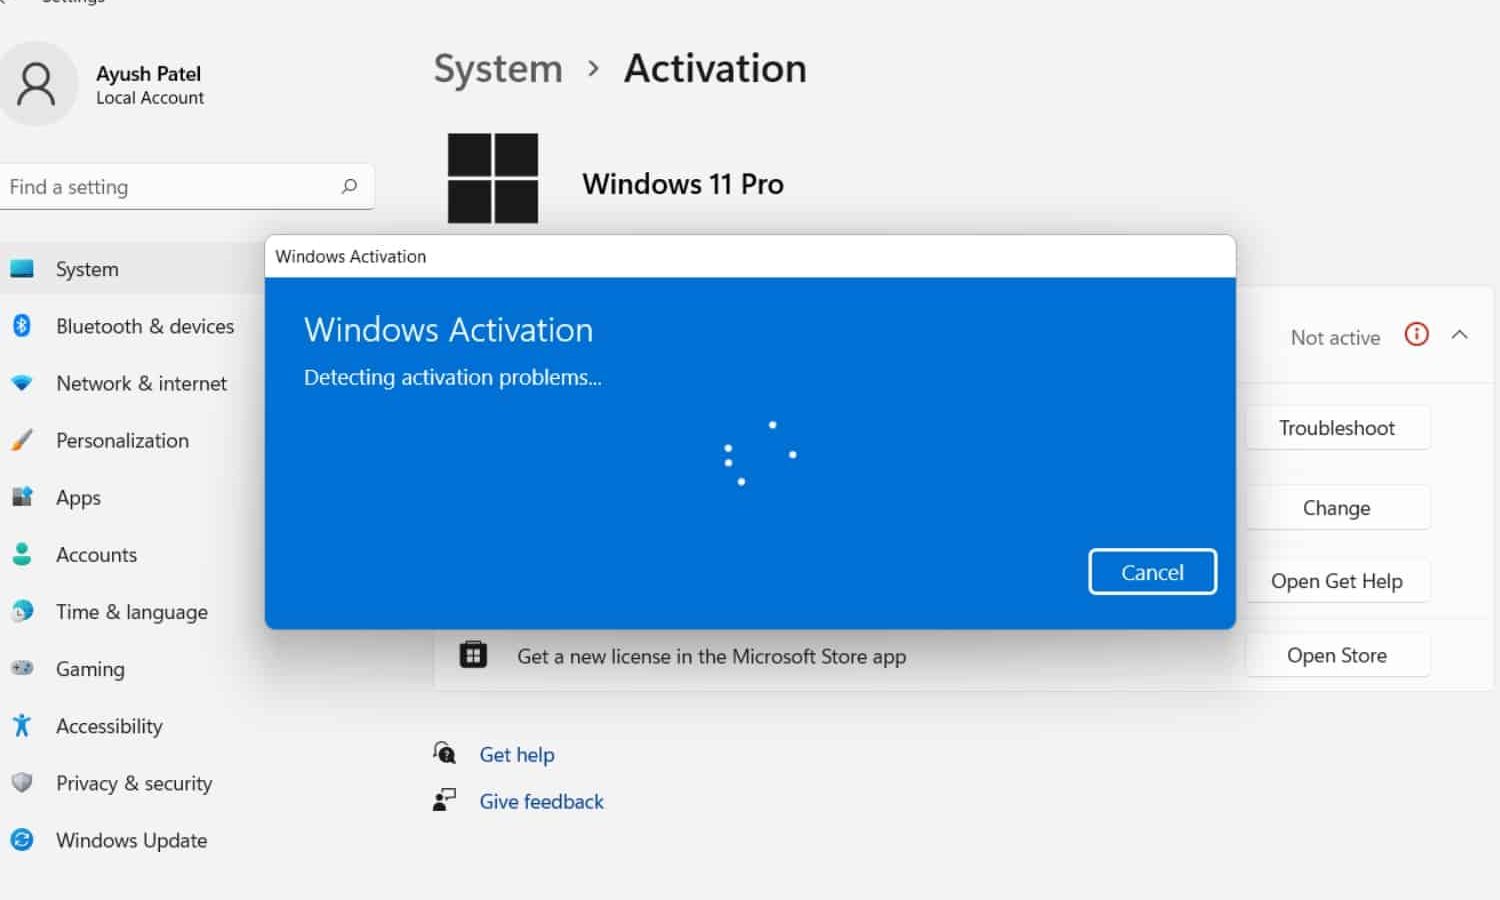Screen dimensions: 1500x900
Task: Click the red info icon beside Not active
Action: point(1417,334)
